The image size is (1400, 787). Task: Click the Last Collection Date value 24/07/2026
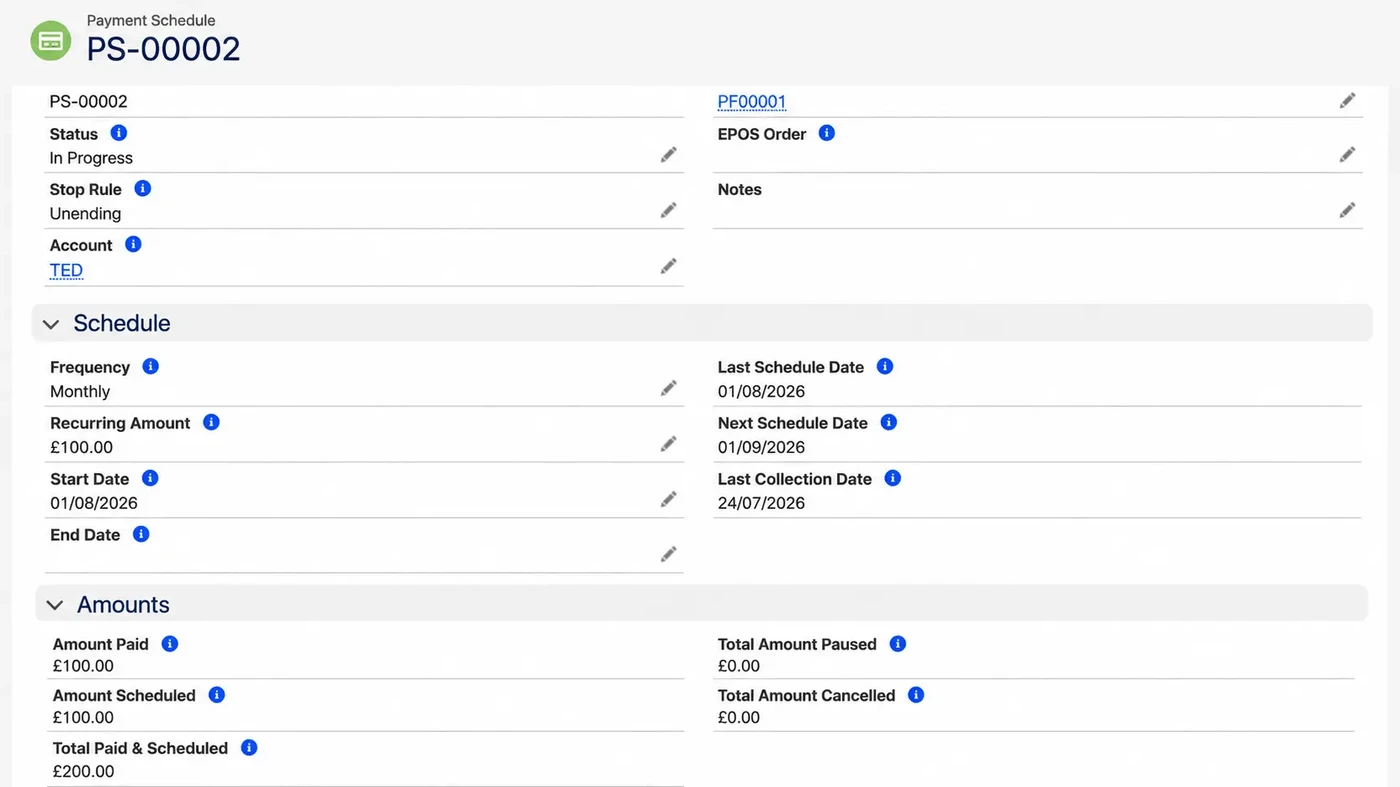tap(761, 503)
